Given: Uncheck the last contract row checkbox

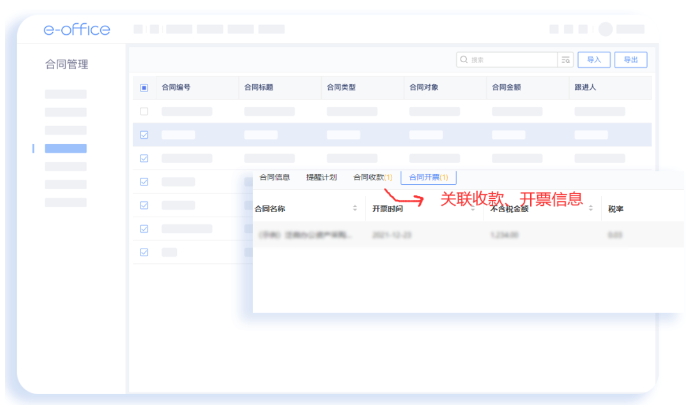Looking at the screenshot, I should click(x=144, y=252).
